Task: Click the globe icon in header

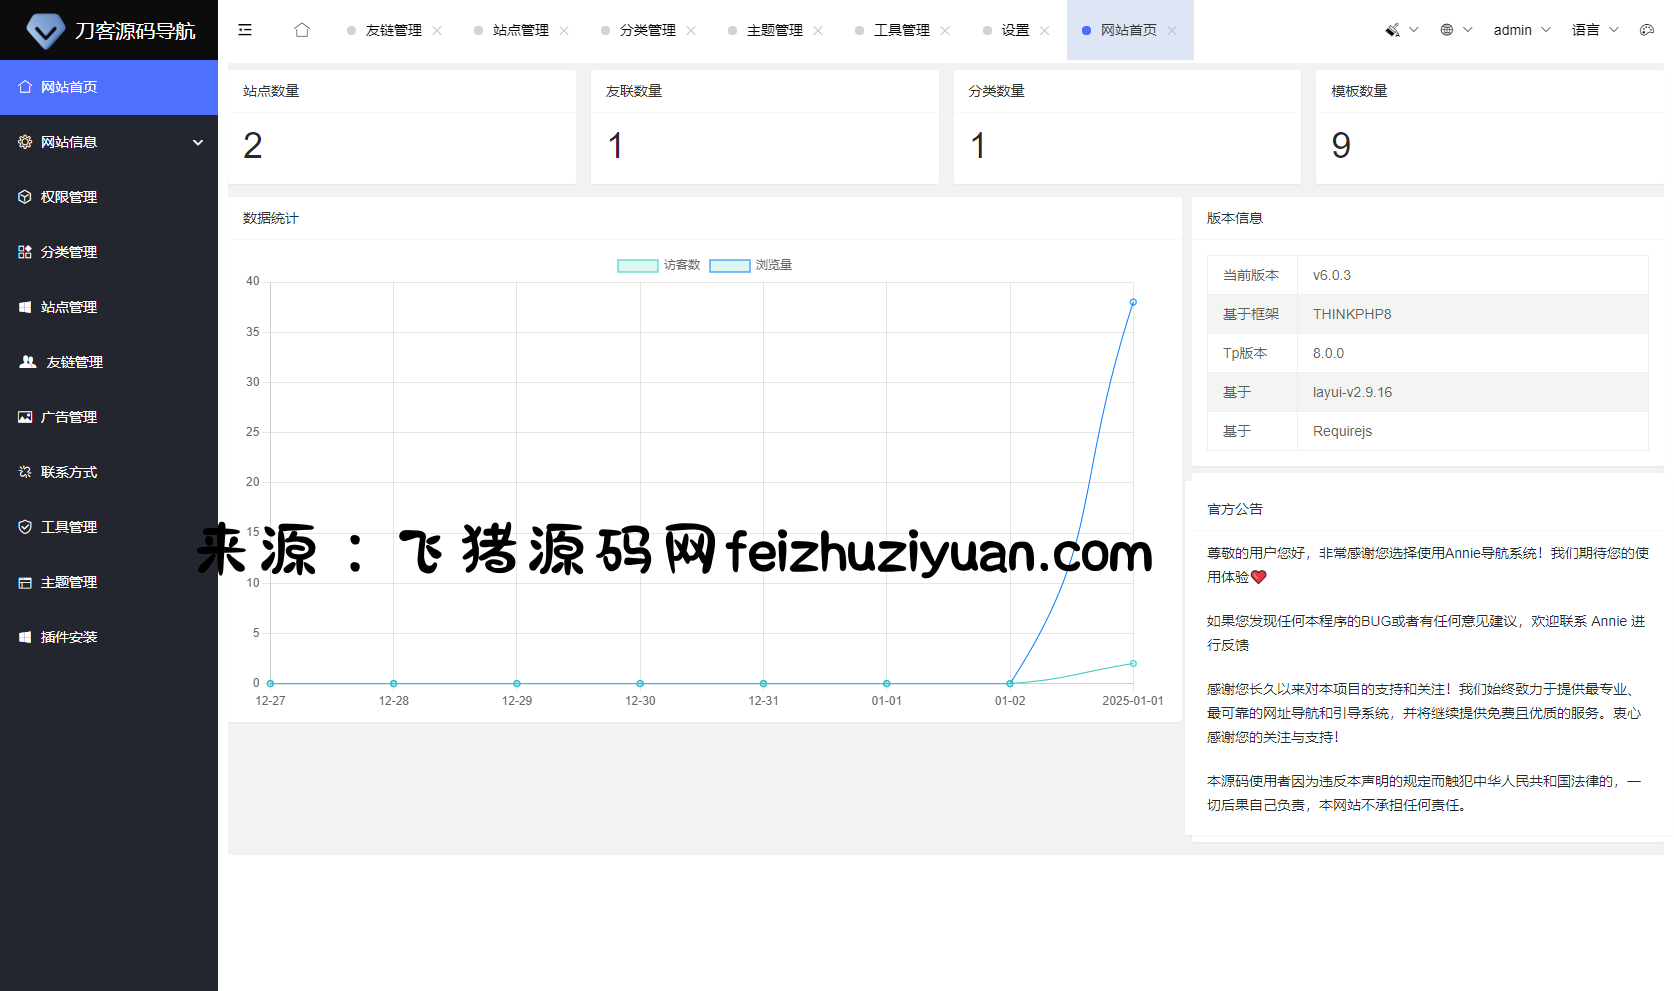Action: click(1447, 30)
